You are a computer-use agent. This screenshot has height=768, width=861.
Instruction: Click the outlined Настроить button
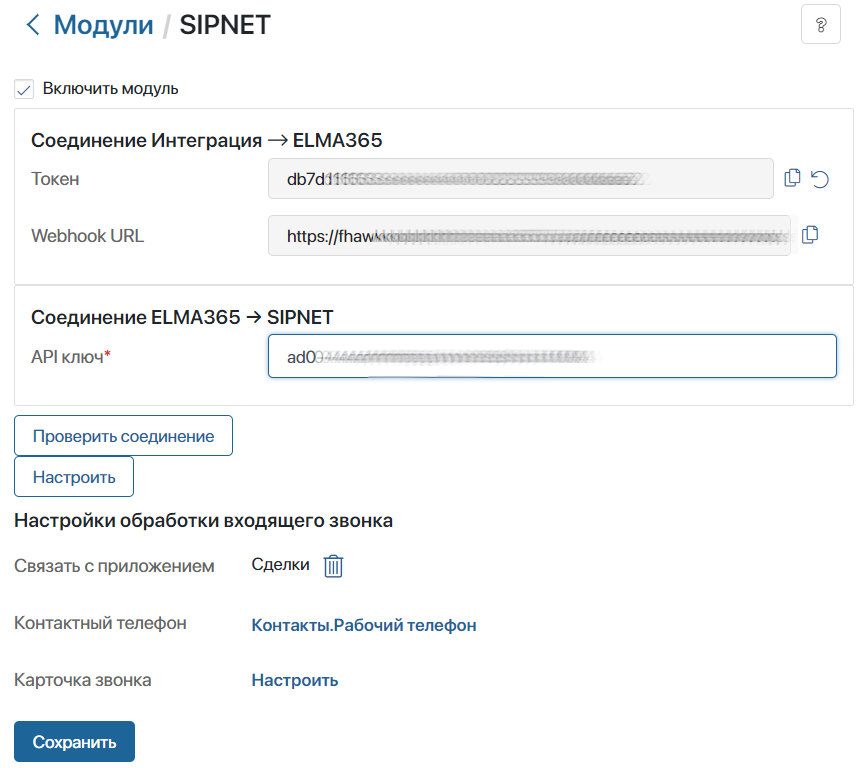(74, 477)
